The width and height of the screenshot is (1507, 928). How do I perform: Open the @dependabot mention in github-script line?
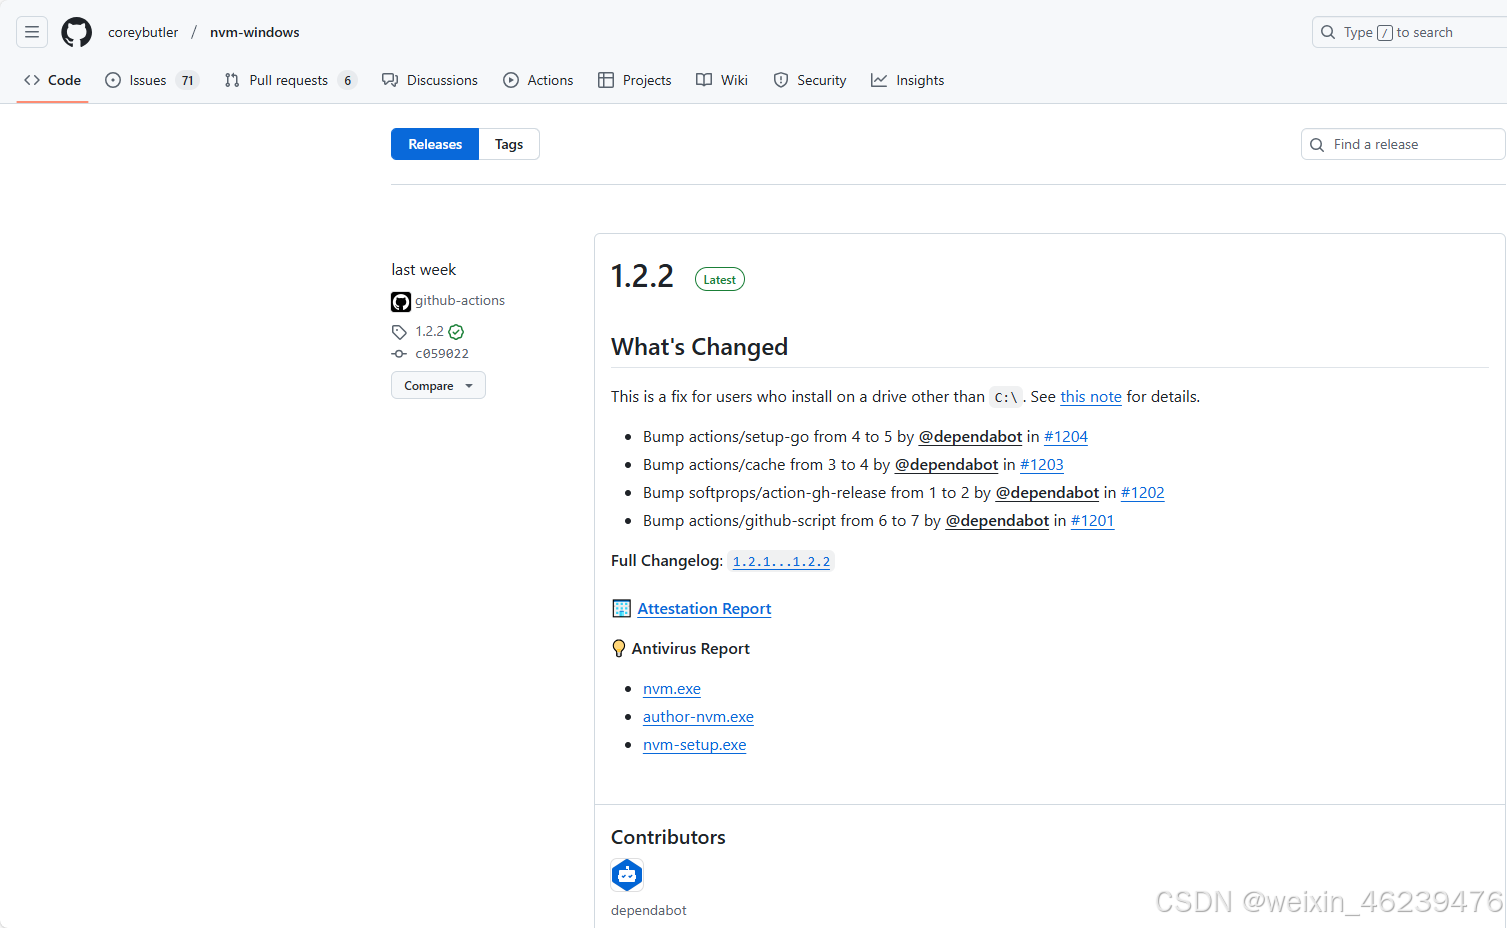997,521
